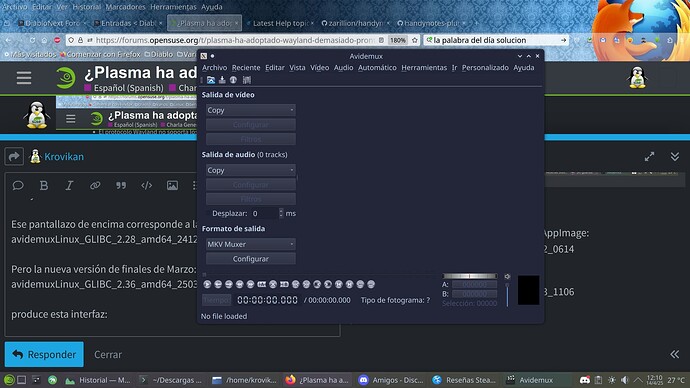This screenshot has height=388, width=690.
Task: Click the taskbar volume icon
Action: coord(624,380)
